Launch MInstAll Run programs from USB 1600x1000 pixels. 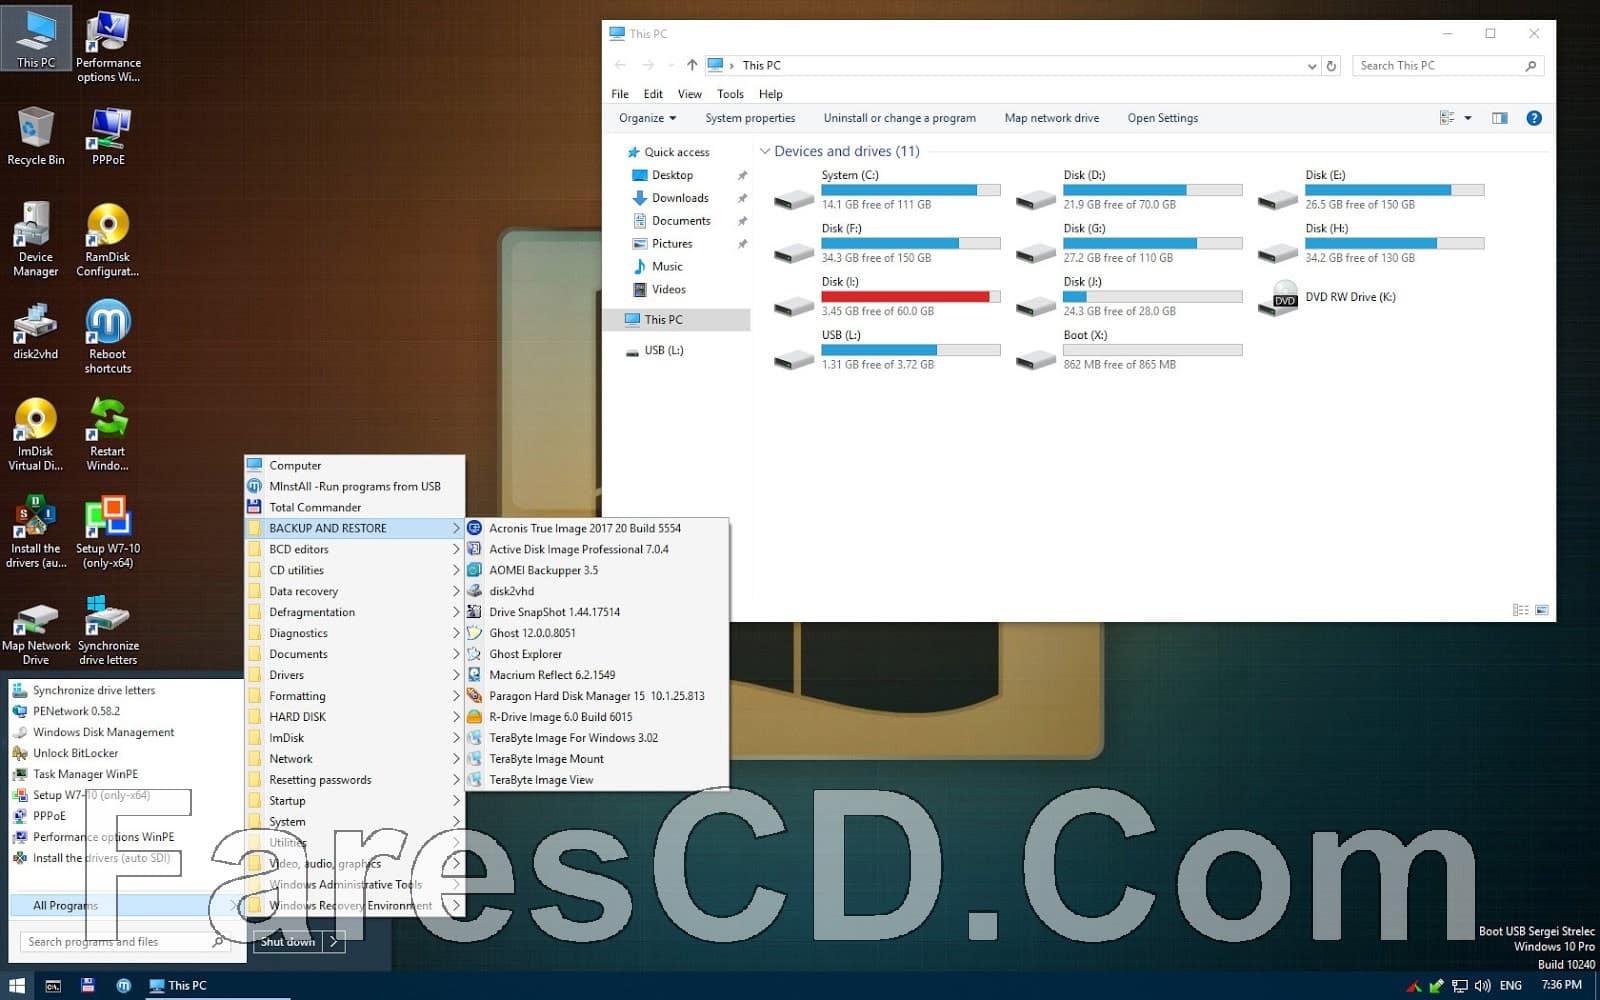point(355,486)
